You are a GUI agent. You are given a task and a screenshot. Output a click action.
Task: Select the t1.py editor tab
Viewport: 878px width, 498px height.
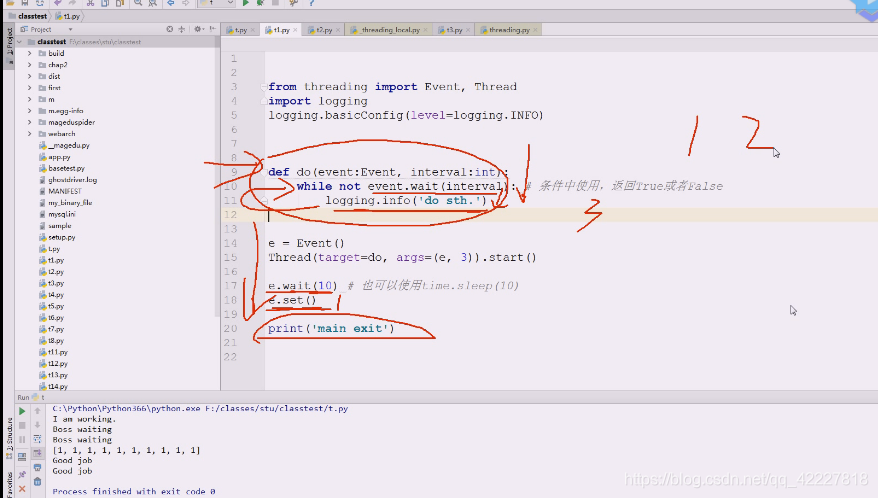point(281,30)
